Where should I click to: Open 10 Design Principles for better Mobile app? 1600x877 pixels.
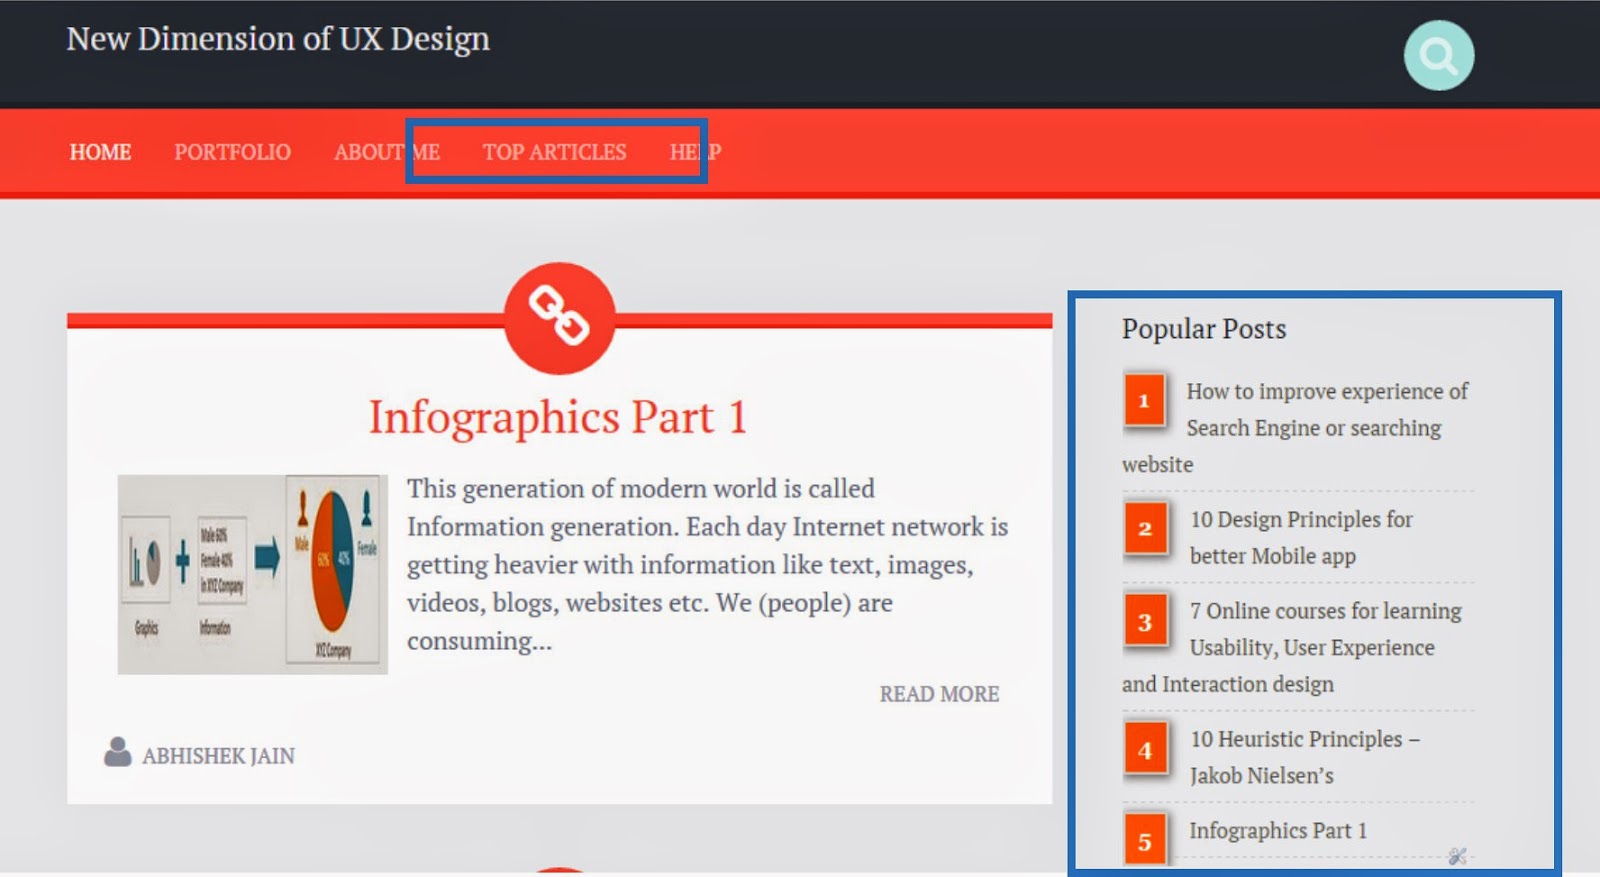click(1301, 537)
